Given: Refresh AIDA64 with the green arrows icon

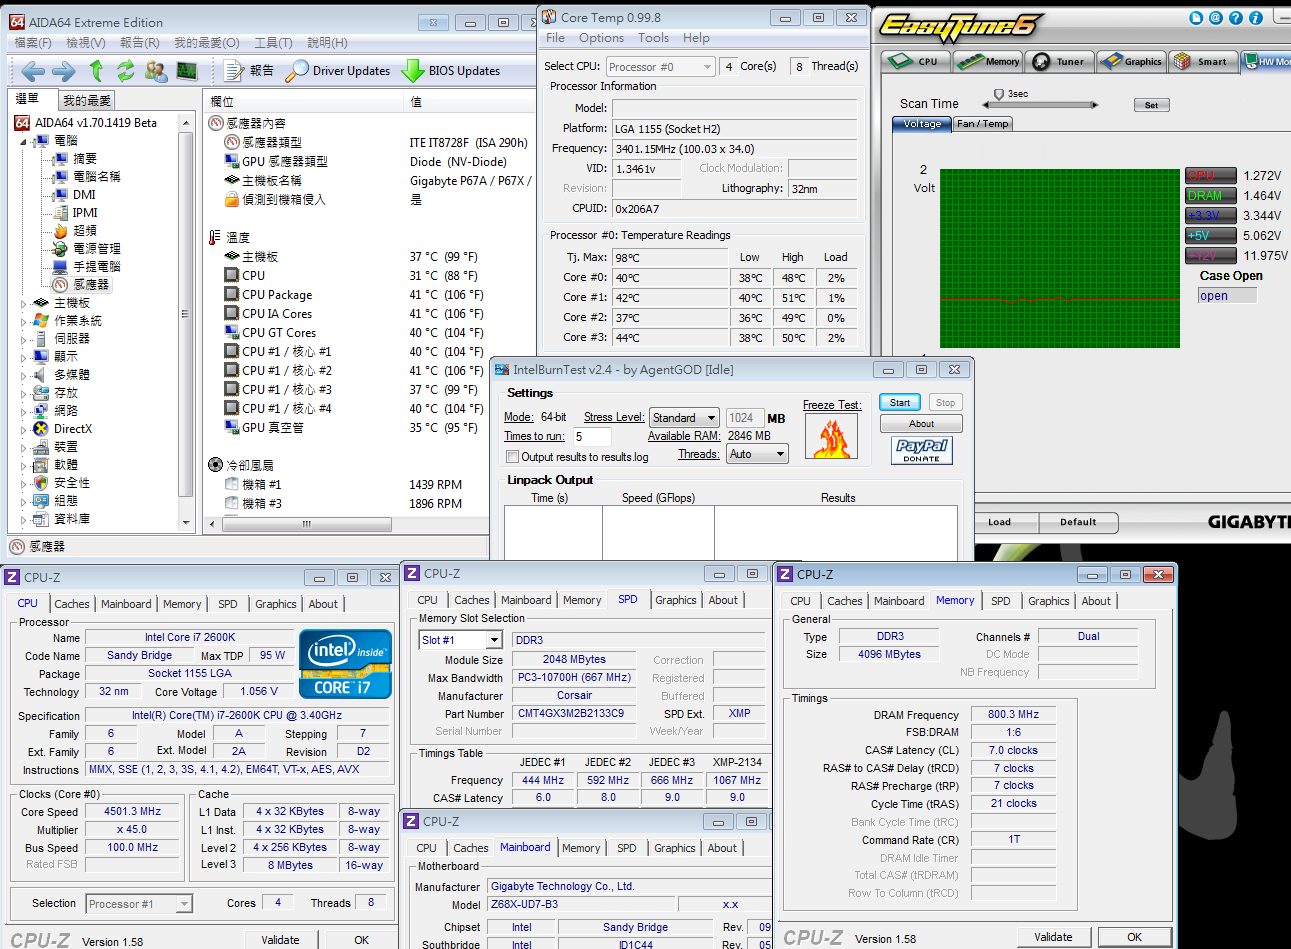Looking at the screenshot, I should (x=125, y=71).
